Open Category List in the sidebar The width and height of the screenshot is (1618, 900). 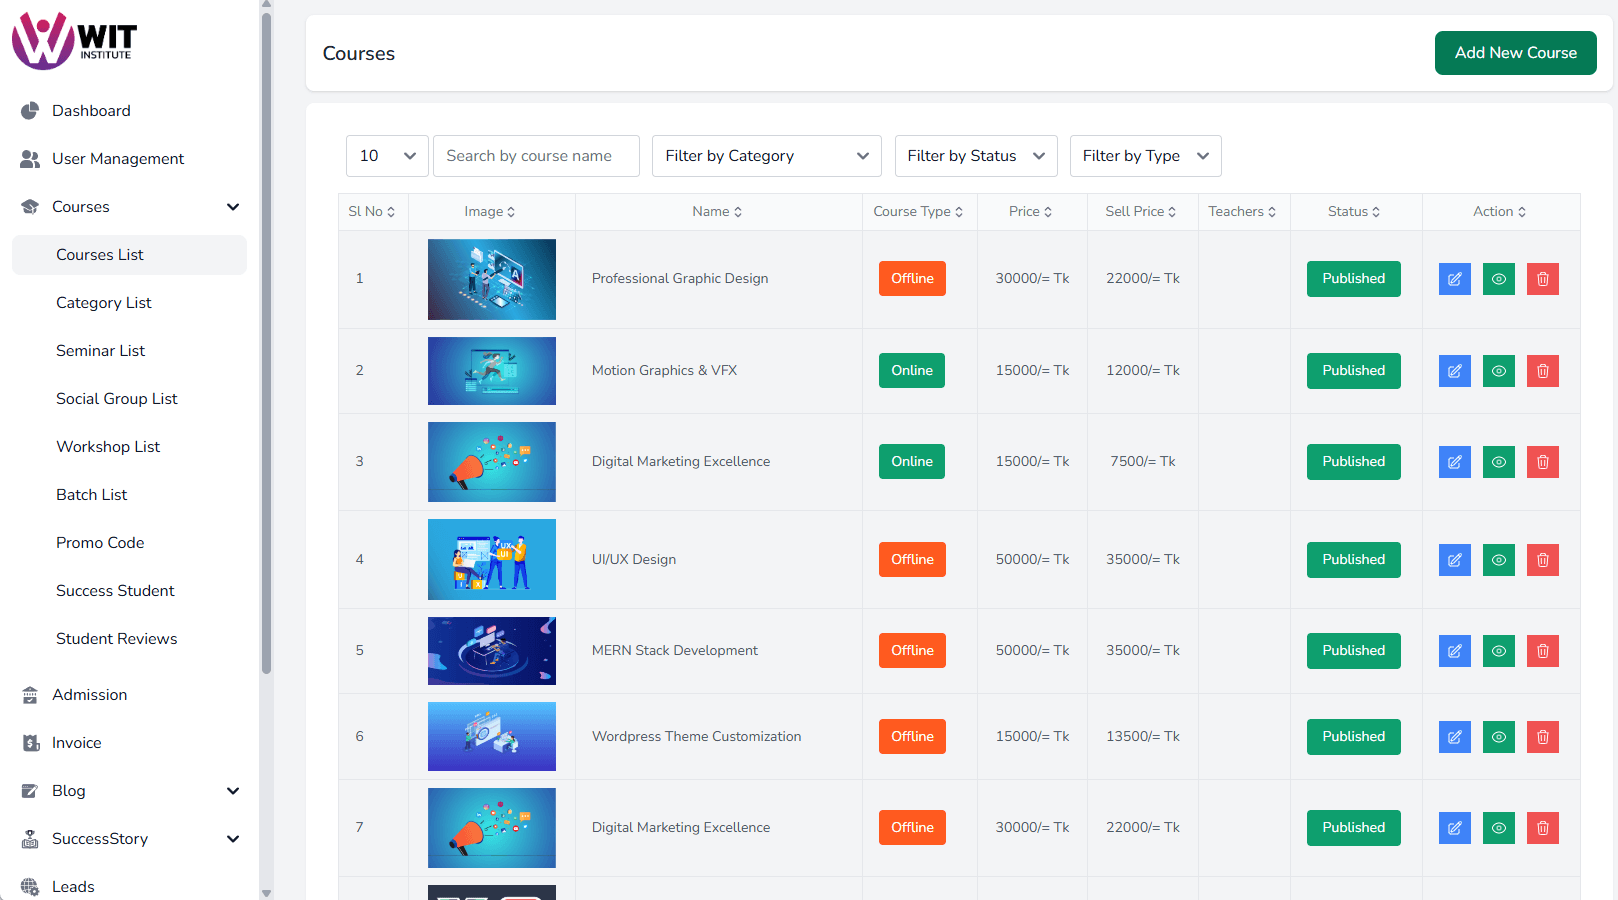tap(129, 303)
